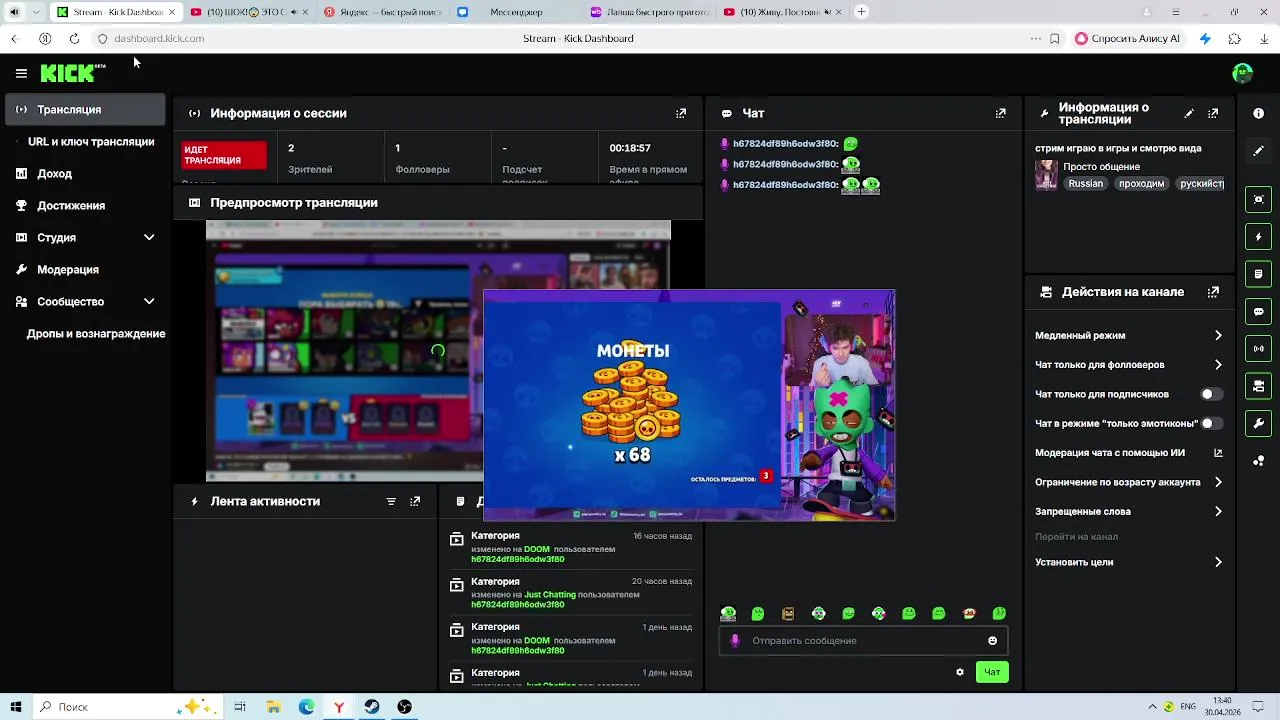Open Steam from the taskbar
Image resolution: width=1280 pixels, height=720 pixels.
click(x=371, y=707)
